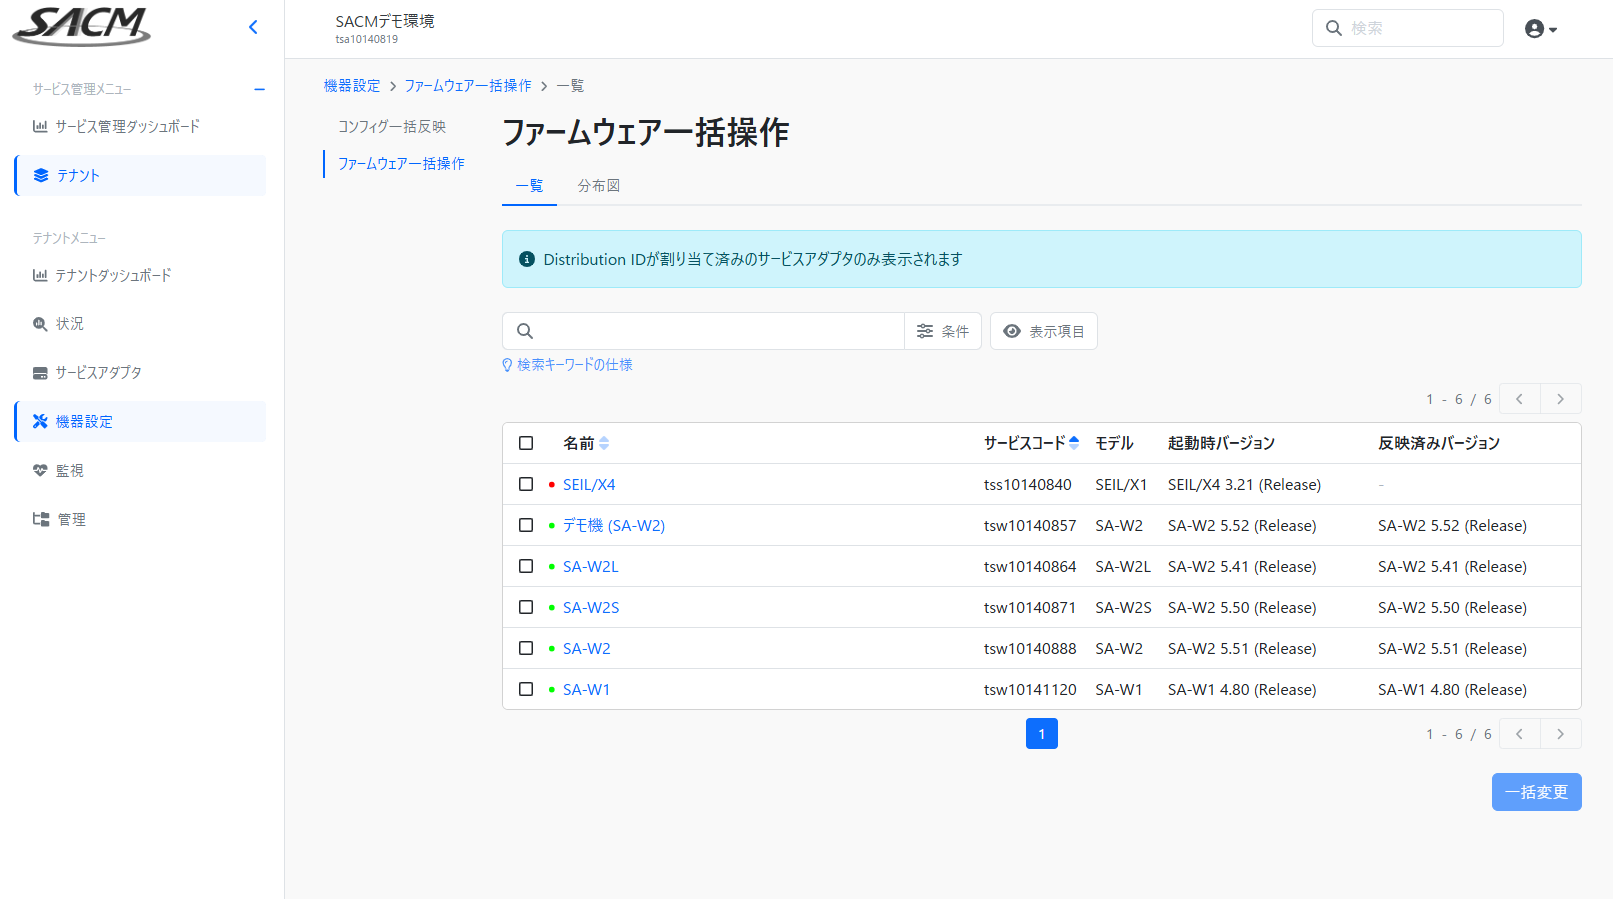Go to 機器設定 in the breadcrumb
This screenshot has height=899, width=1613.
[352, 86]
